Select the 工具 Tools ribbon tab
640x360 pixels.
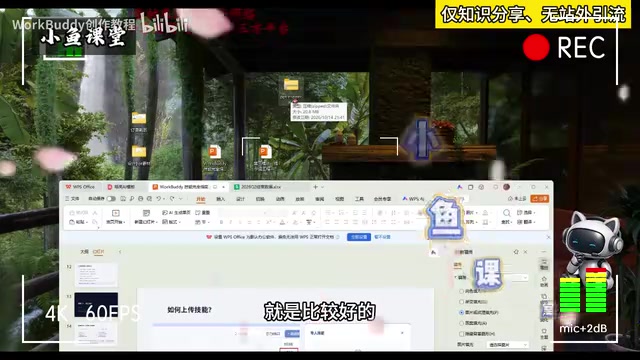(x=359, y=199)
